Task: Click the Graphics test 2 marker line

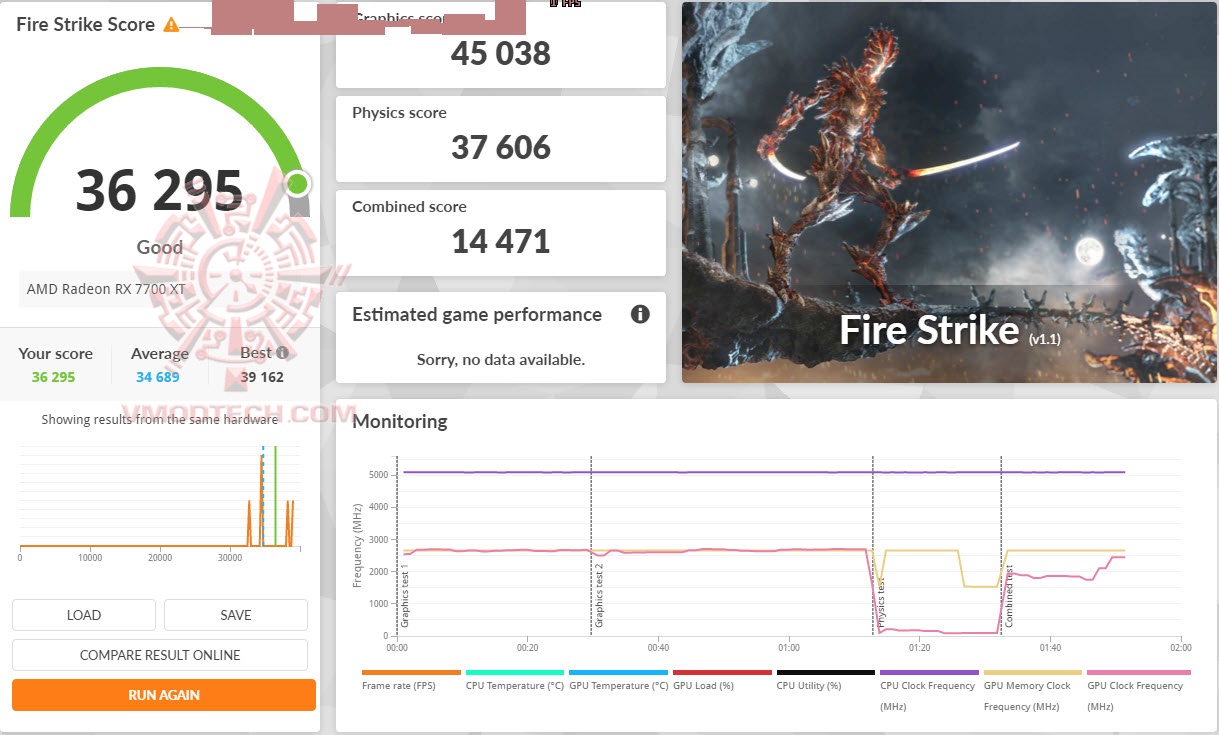Action: click(591, 545)
